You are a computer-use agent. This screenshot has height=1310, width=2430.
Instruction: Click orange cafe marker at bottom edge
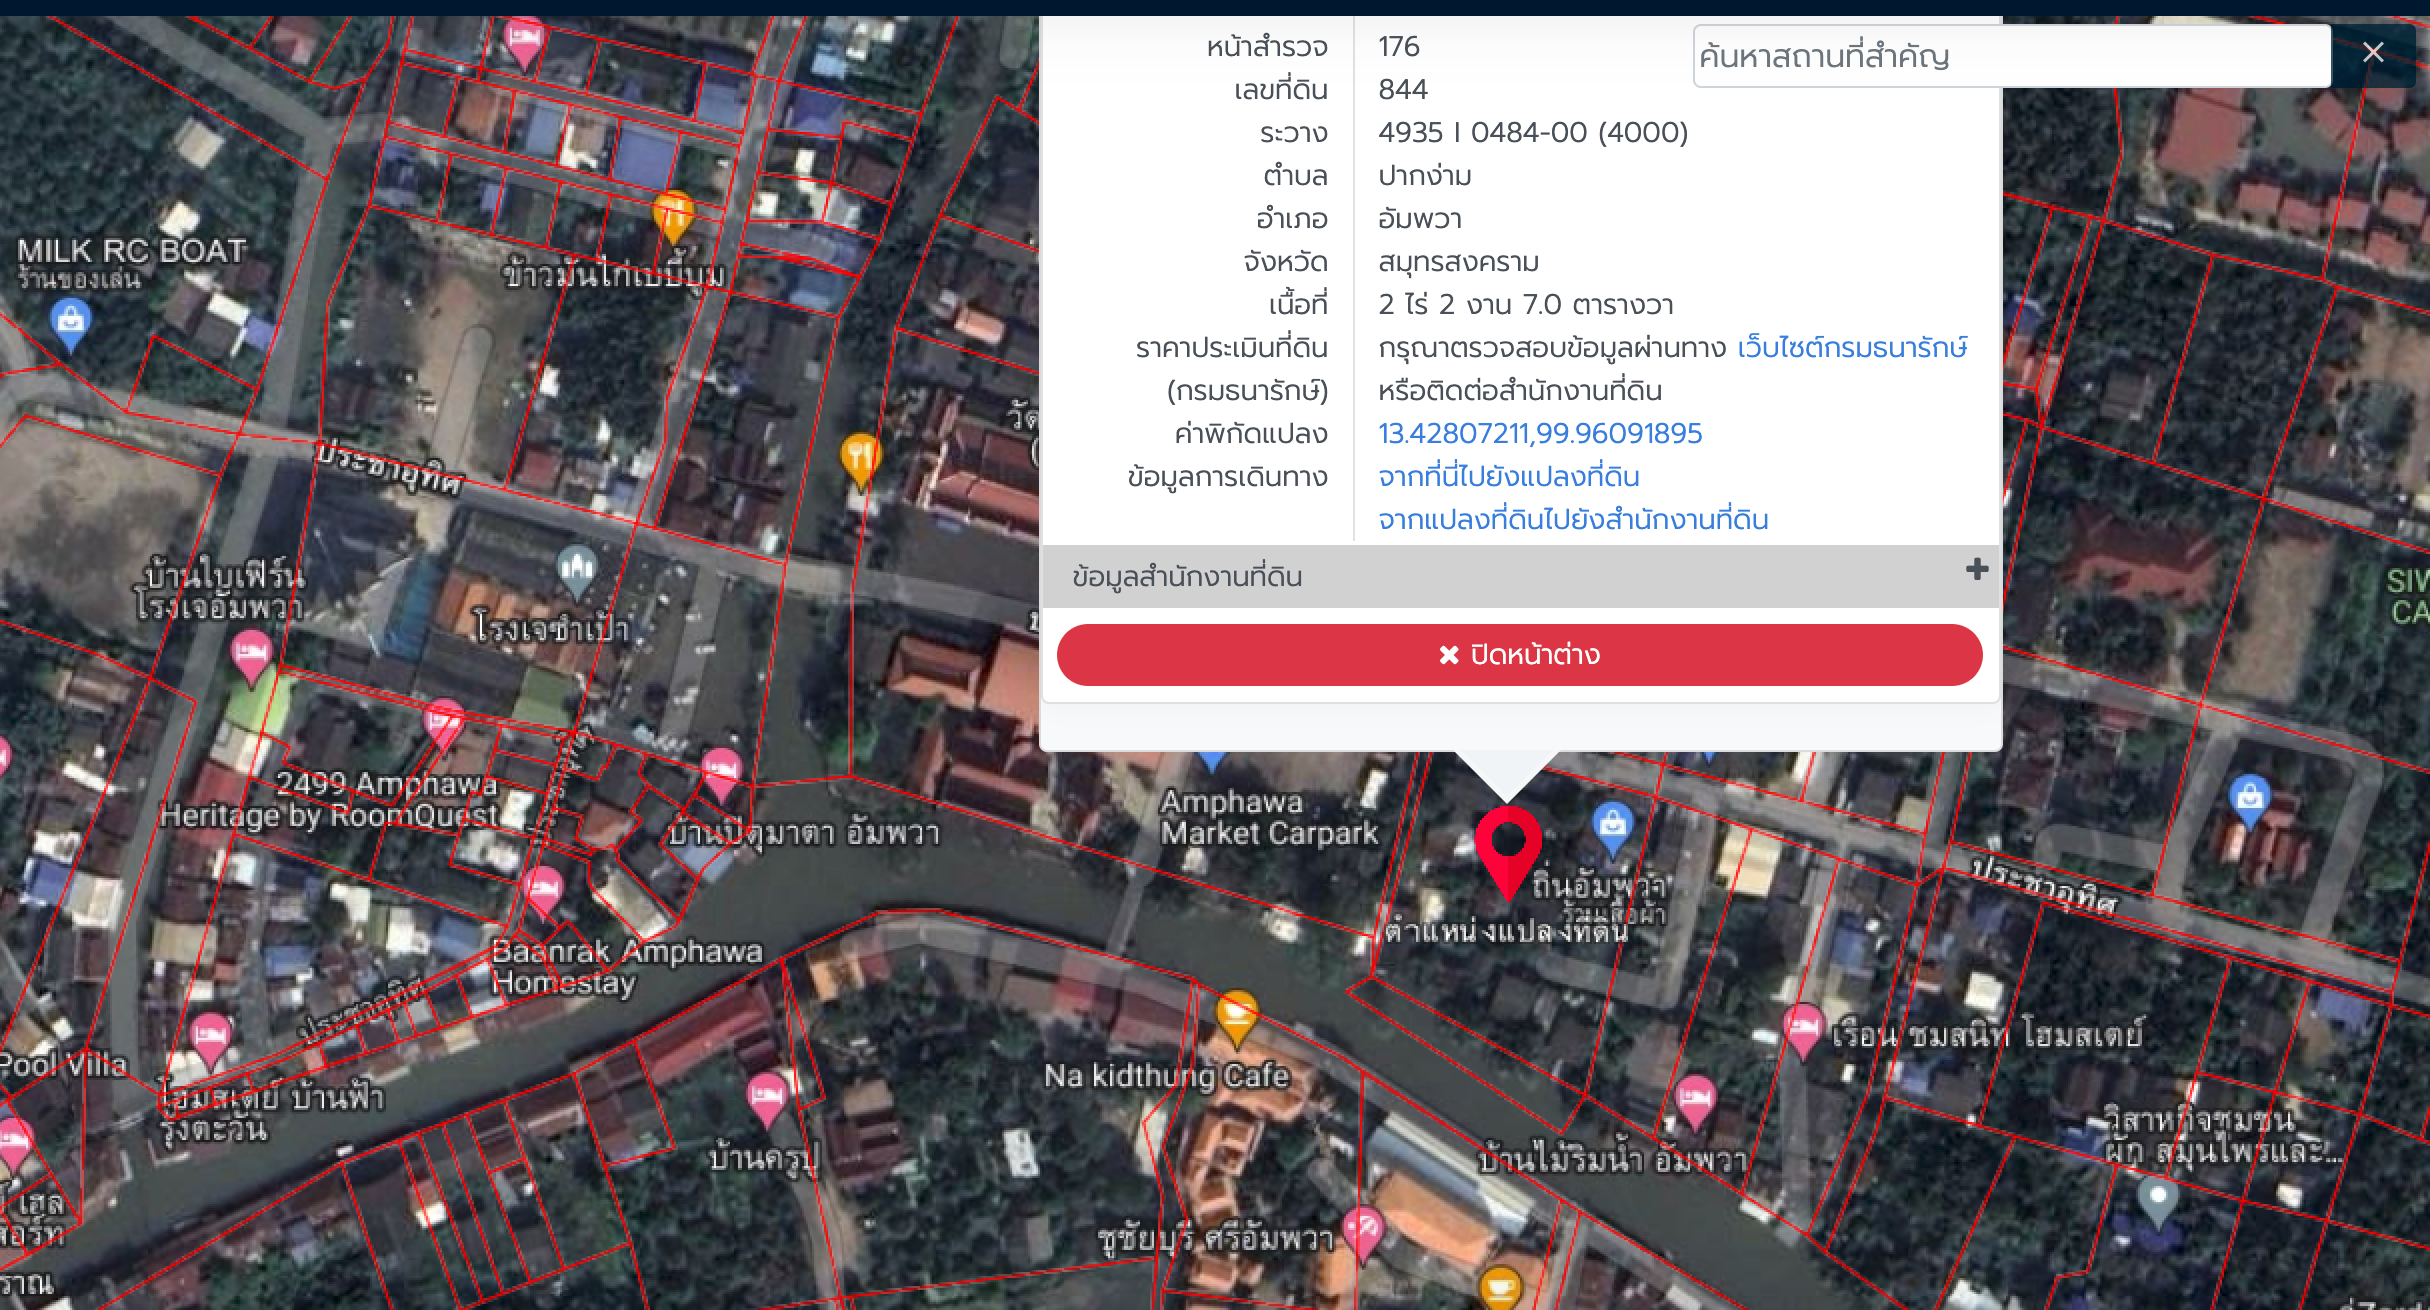(1500, 1288)
